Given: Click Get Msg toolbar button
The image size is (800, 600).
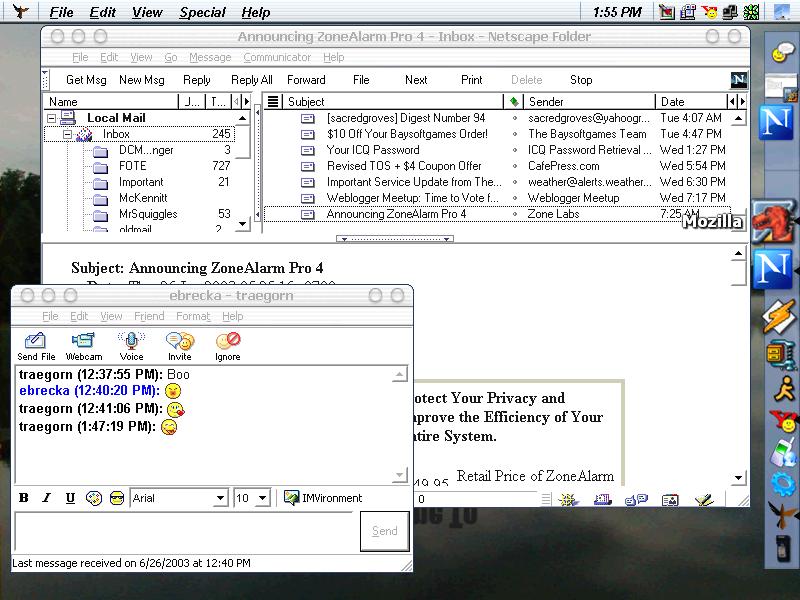Looking at the screenshot, I should 86,80.
